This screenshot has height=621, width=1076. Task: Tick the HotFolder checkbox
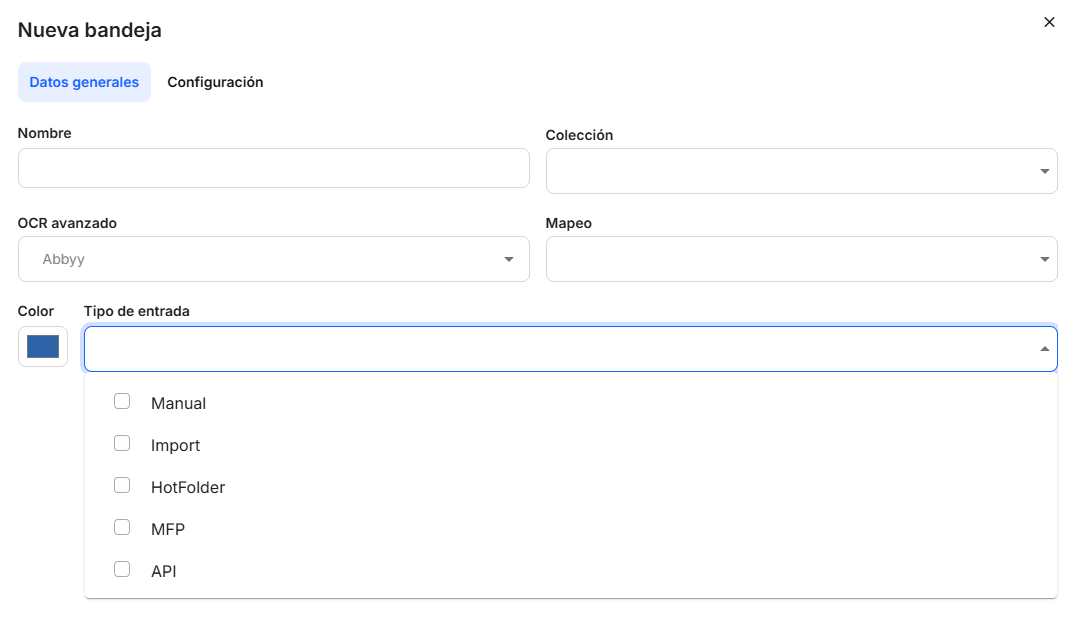122,485
